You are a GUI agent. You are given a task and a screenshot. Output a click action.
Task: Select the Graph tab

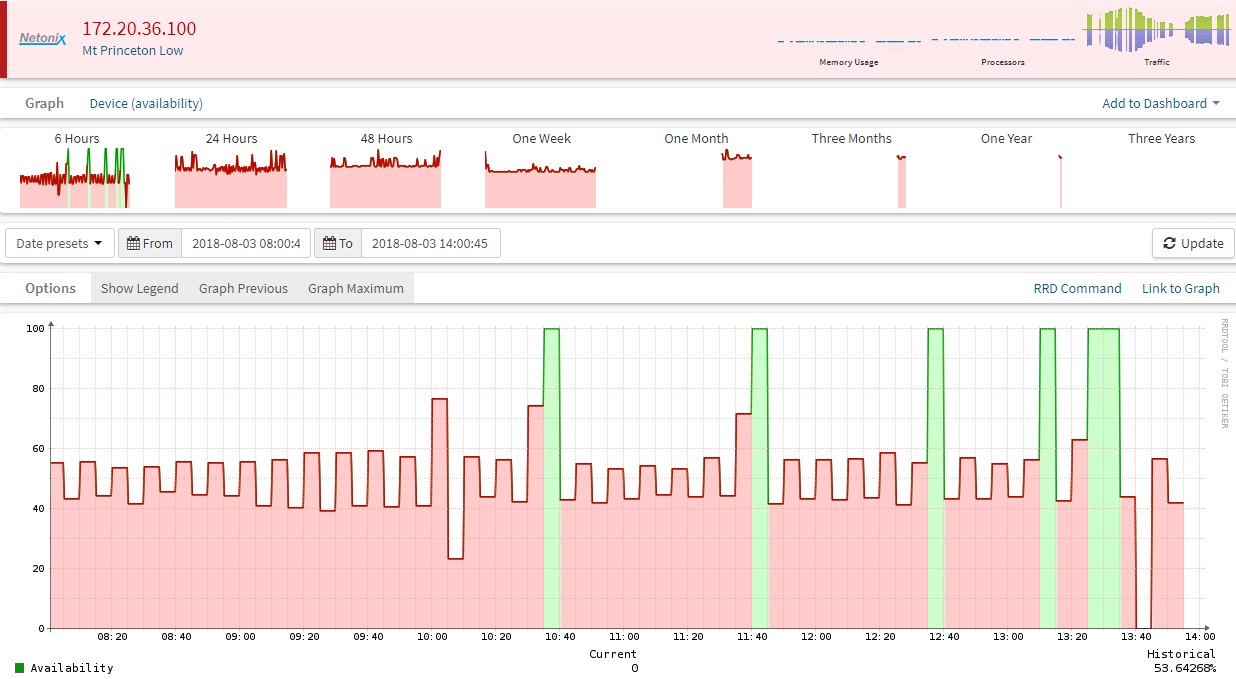click(x=44, y=103)
